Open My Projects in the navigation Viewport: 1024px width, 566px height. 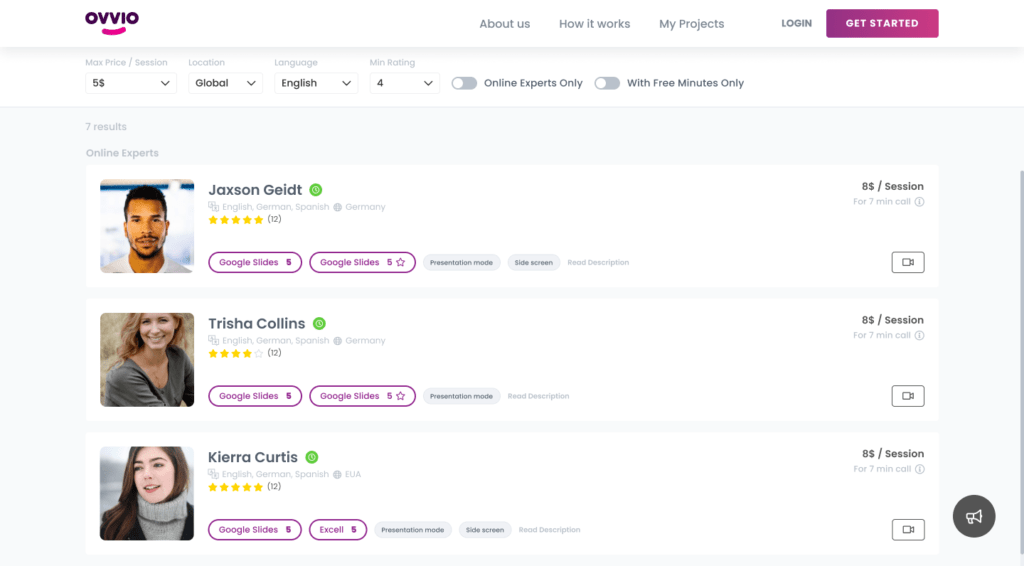(691, 24)
